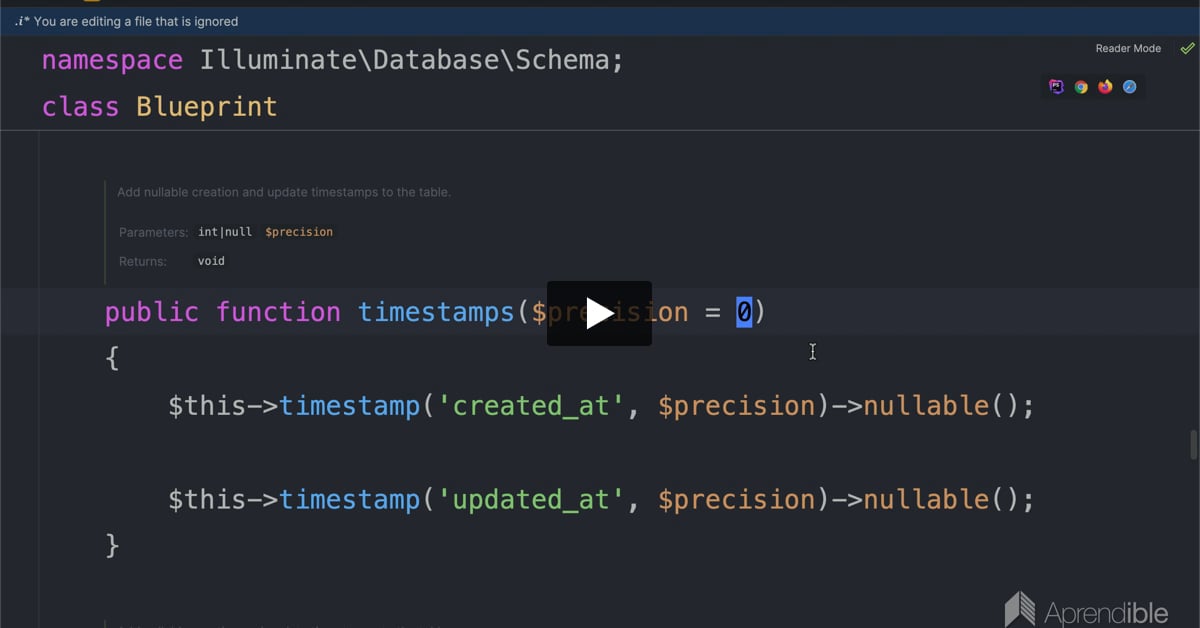Click the nullable() call on the created_at line

(x=941, y=406)
